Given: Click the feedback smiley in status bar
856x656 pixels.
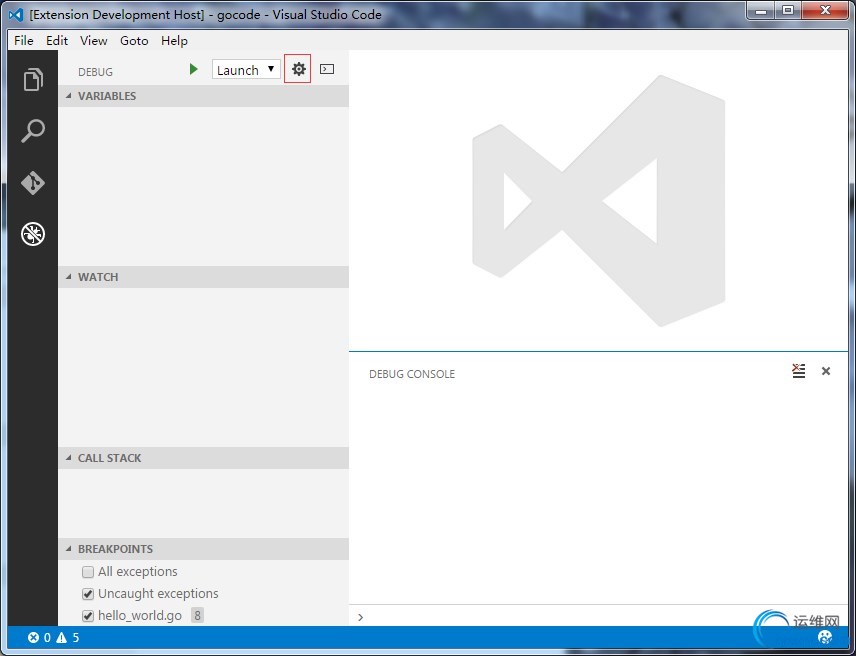Looking at the screenshot, I should click(x=825, y=637).
